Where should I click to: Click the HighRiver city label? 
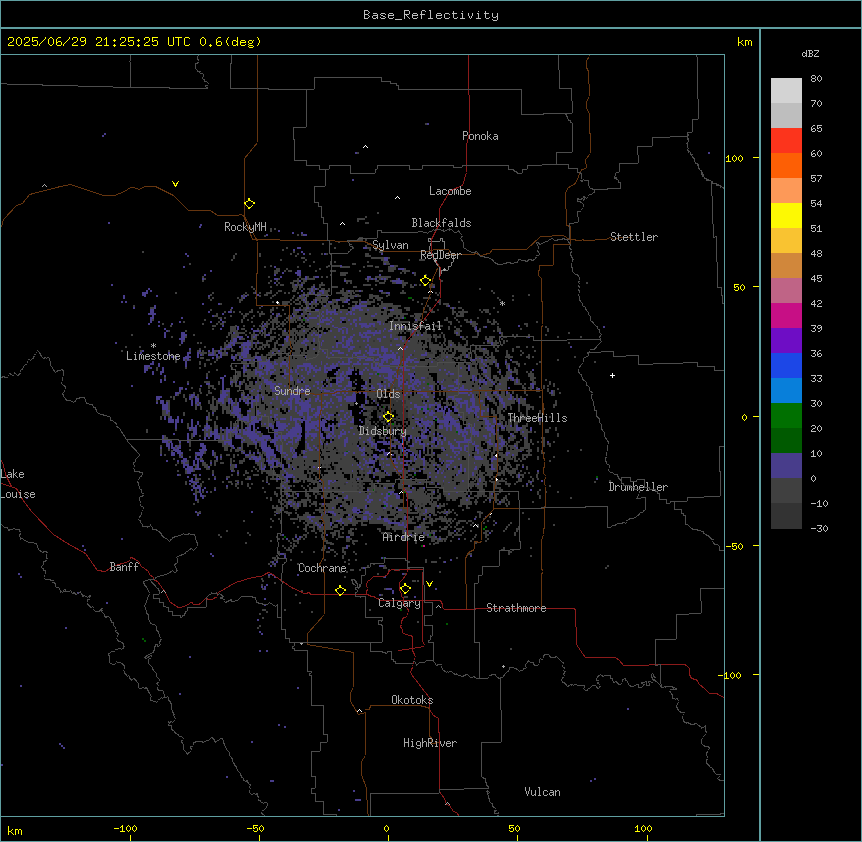pos(430,743)
